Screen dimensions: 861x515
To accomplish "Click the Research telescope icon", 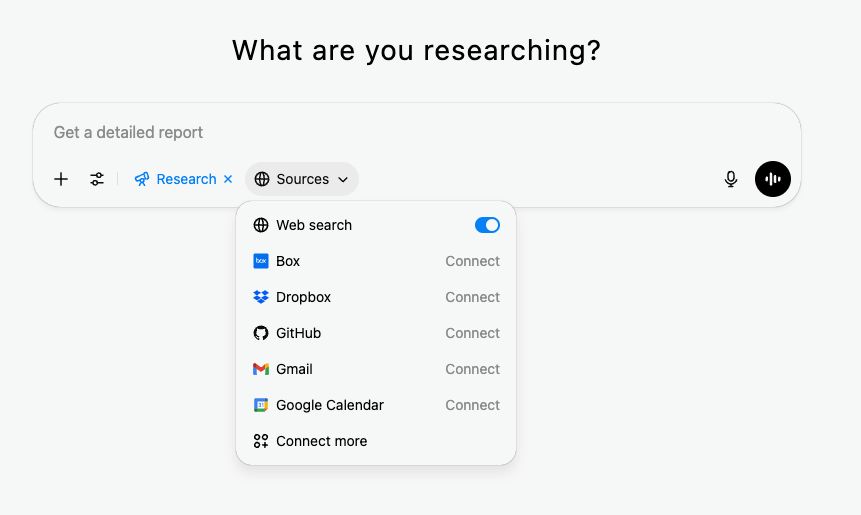I will (x=142, y=179).
